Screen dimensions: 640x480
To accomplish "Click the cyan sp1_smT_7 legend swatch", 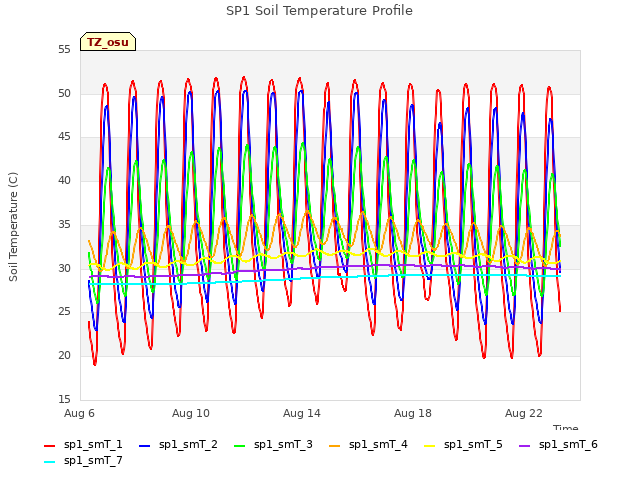I will 49,462.
